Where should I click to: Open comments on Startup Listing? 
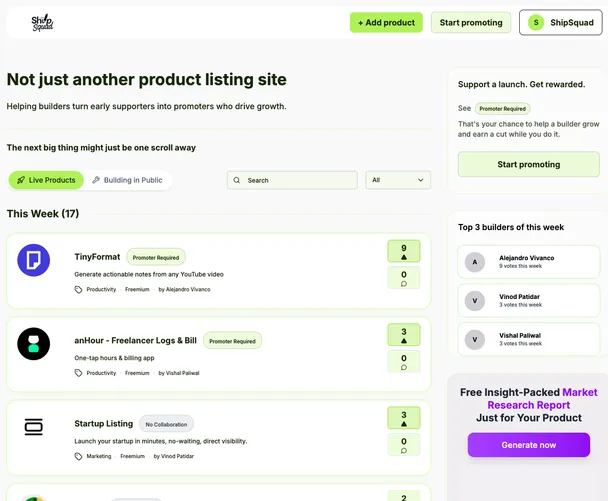pos(404,445)
